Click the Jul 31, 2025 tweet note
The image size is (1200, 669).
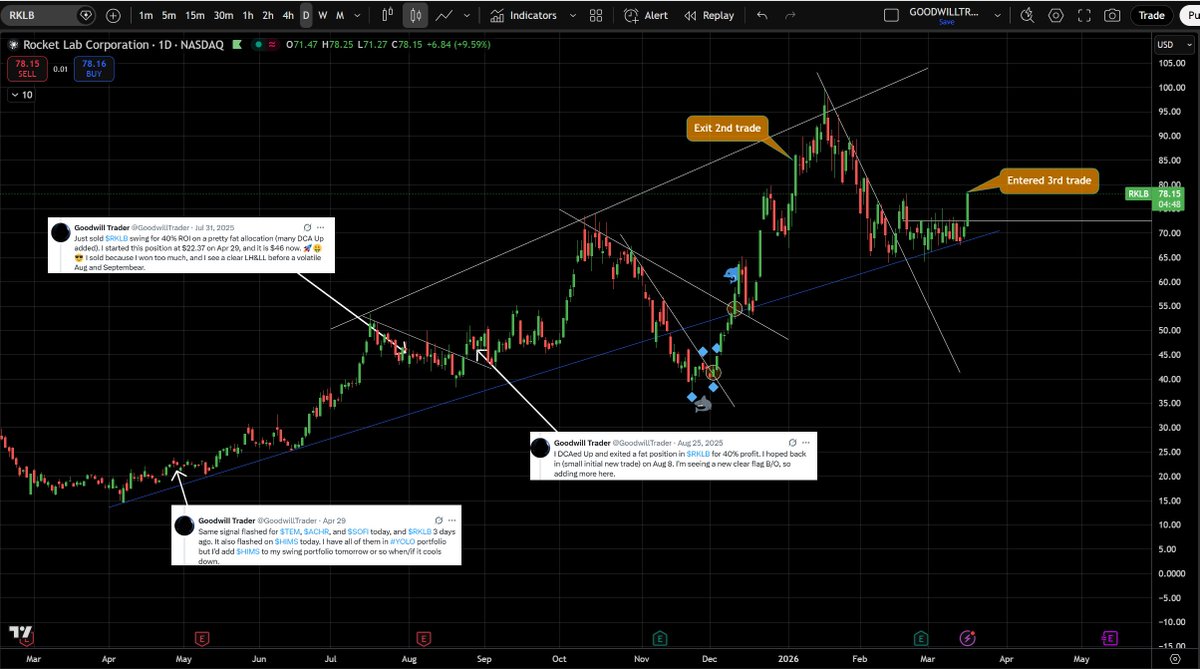190,246
